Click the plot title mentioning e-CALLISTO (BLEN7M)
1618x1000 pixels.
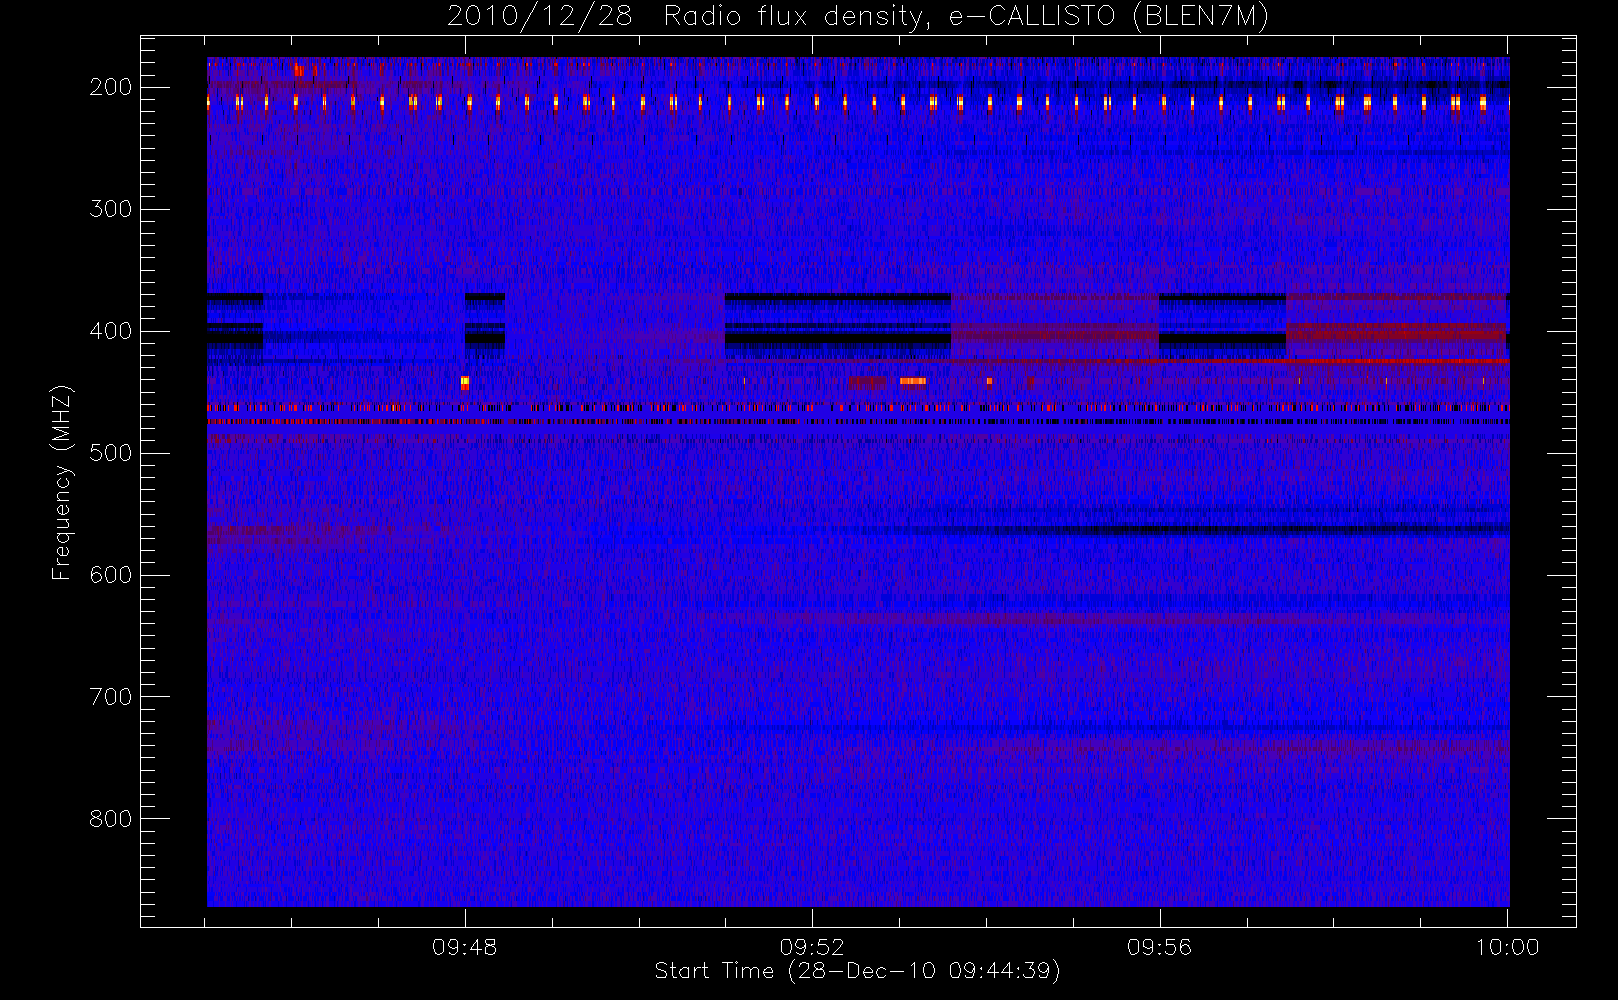click(x=858, y=17)
